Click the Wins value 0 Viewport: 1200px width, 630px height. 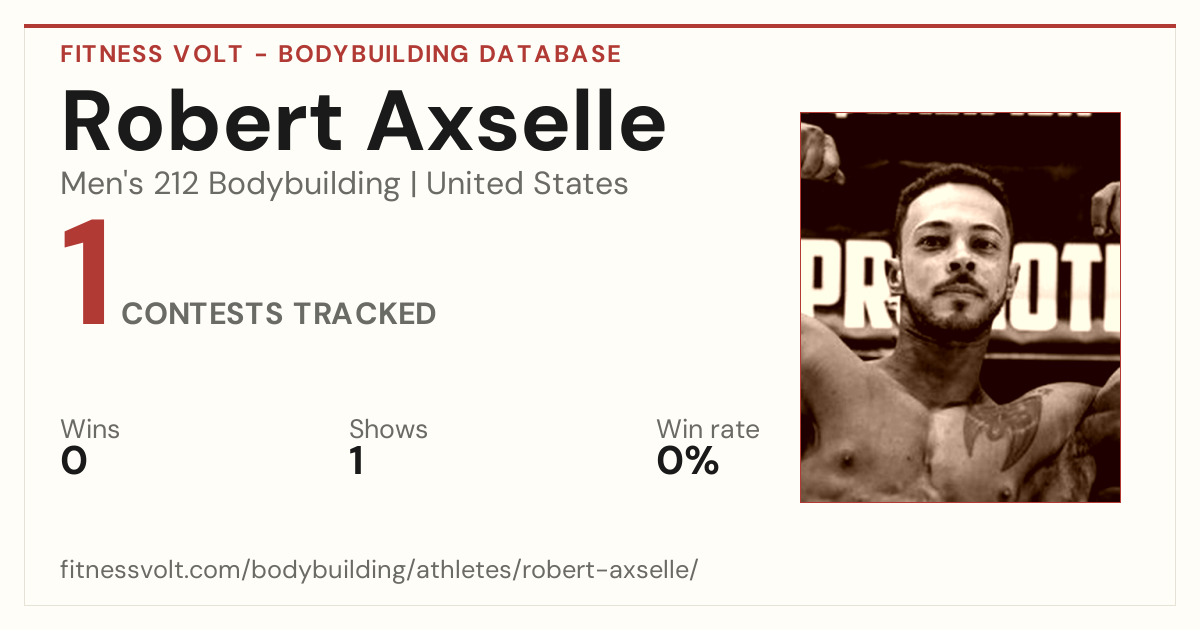click(74, 461)
